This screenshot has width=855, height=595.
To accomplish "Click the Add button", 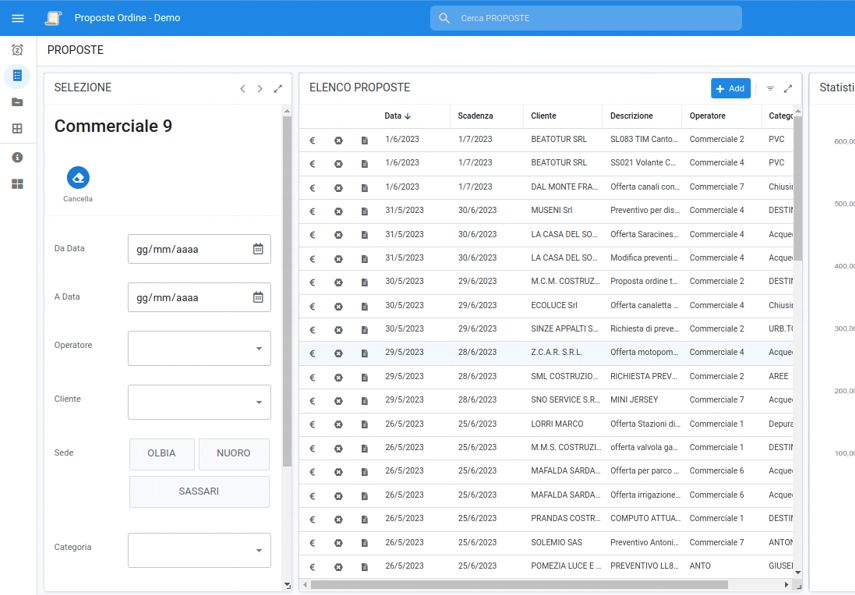I will 730,88.
